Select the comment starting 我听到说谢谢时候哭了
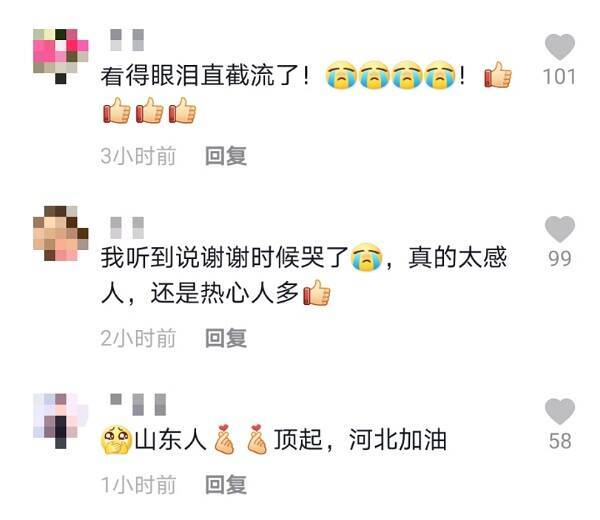 coord(304,276)
